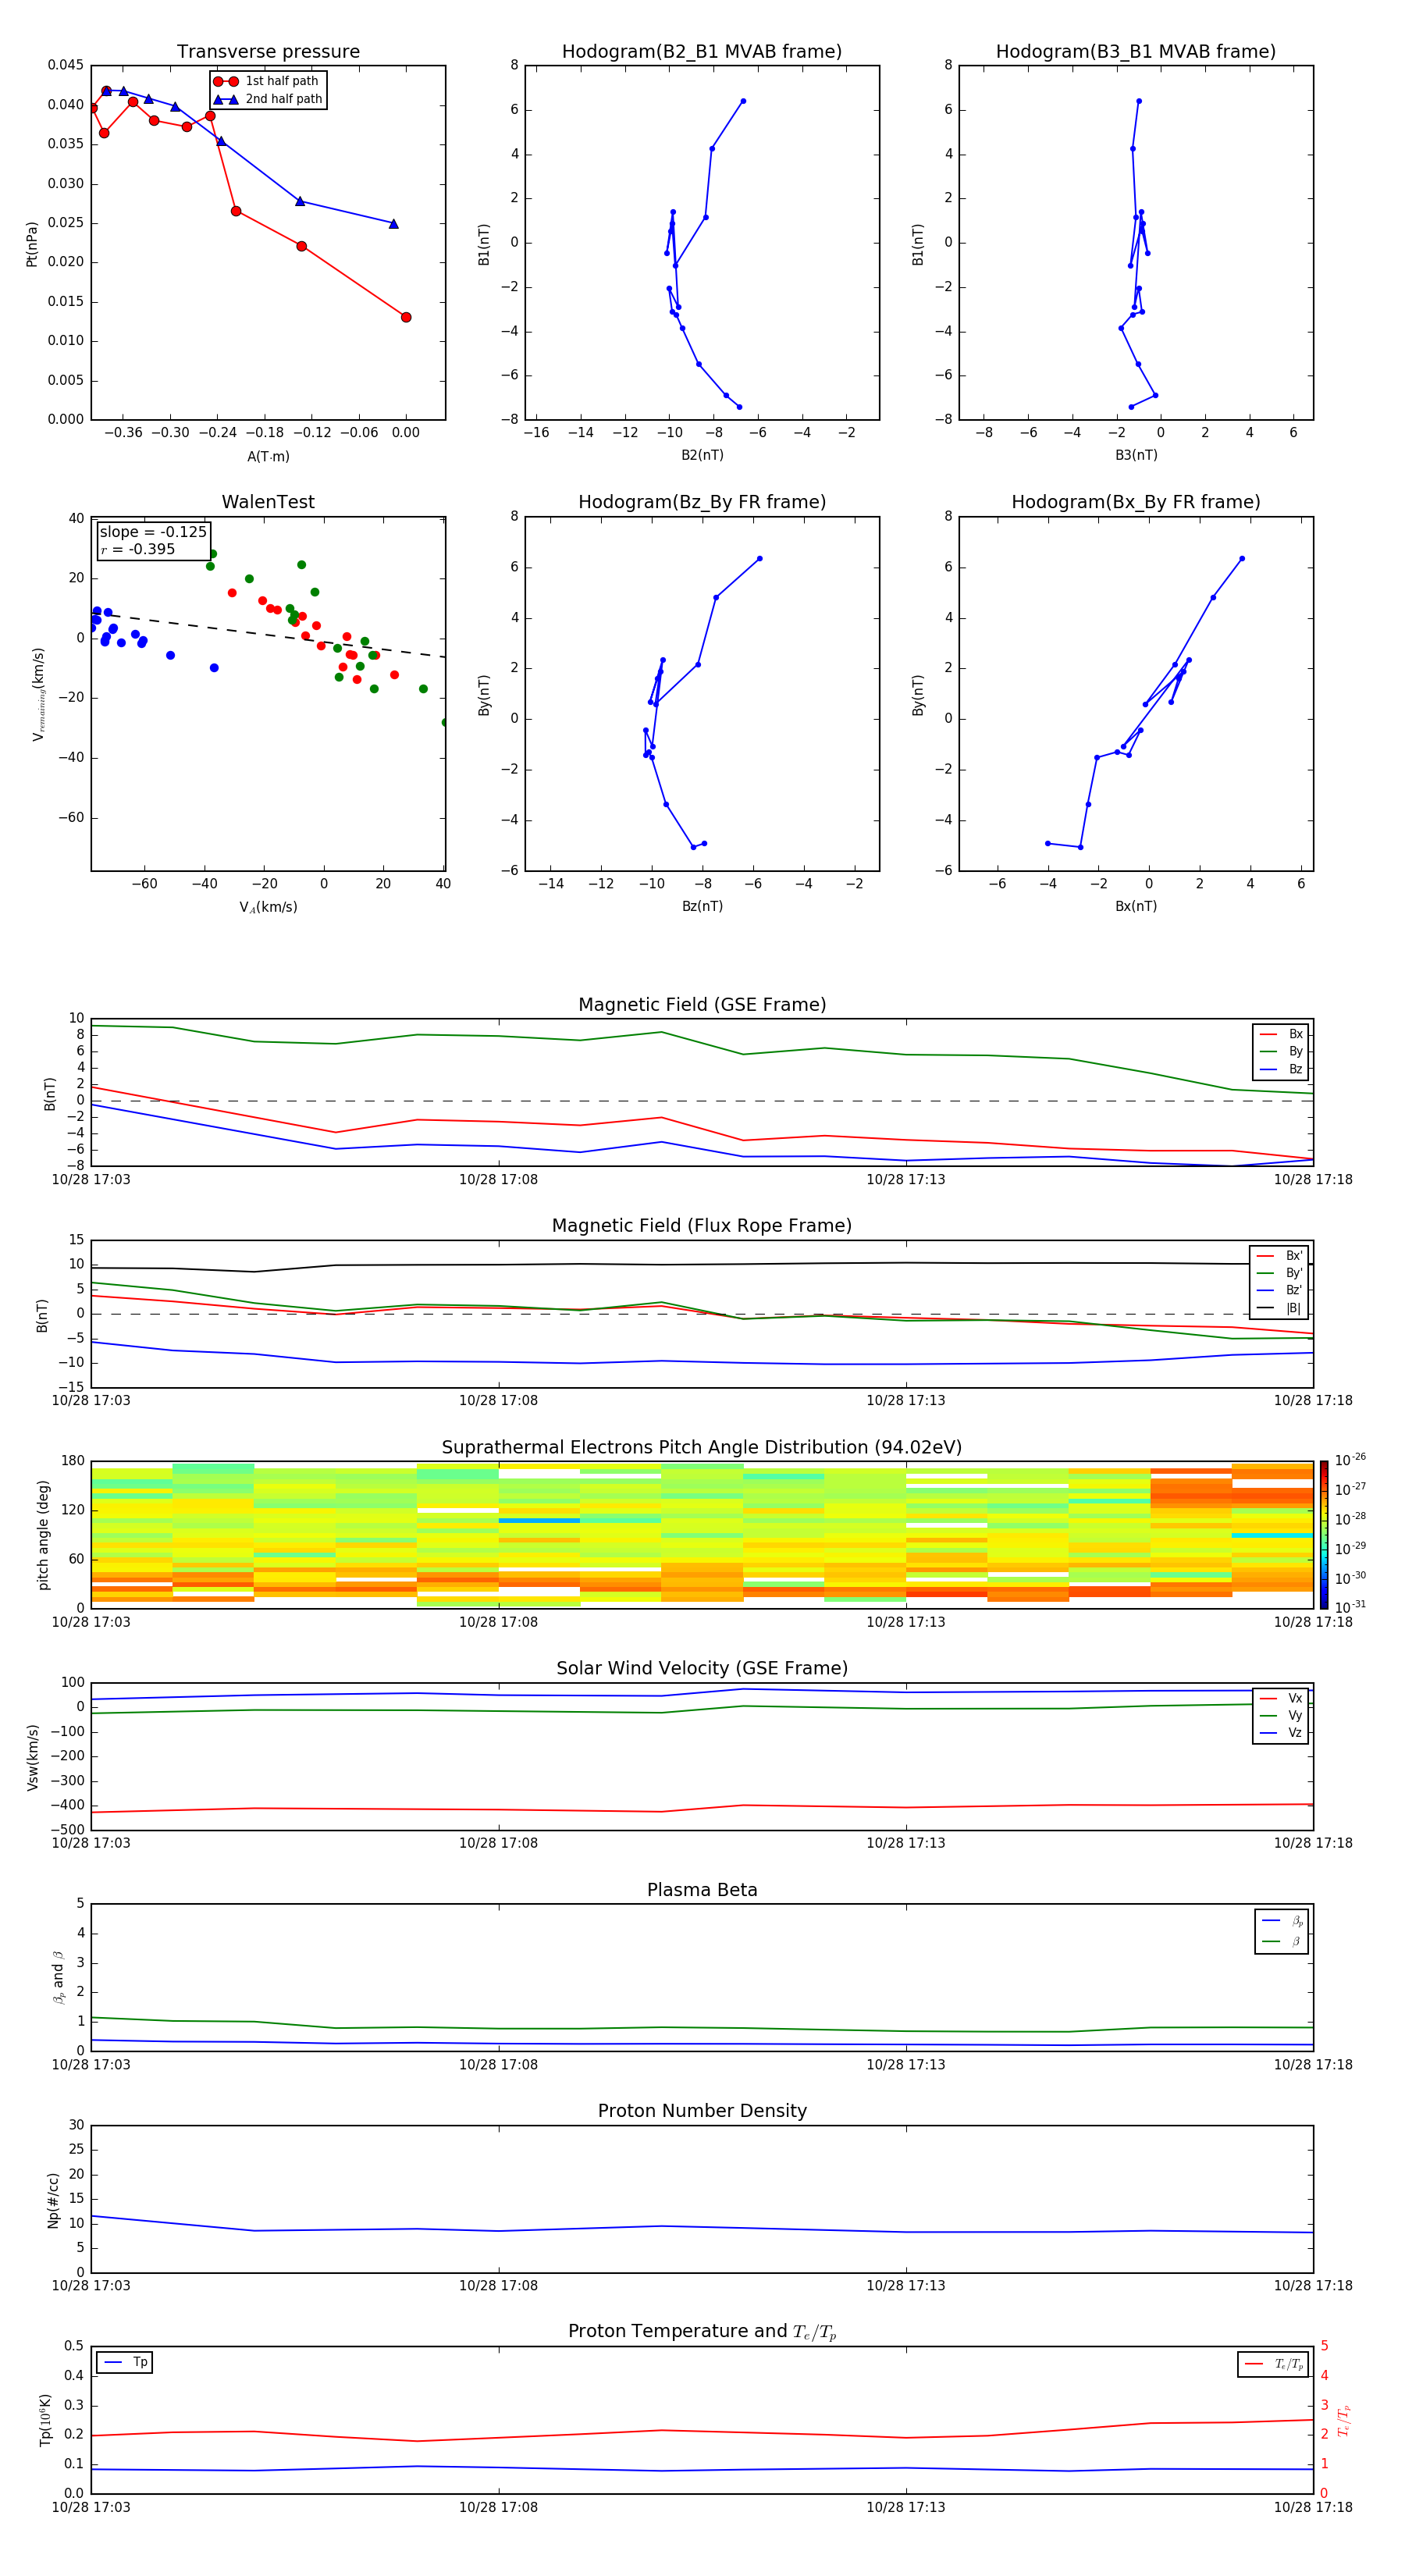Click Suprathermal Electrons Pitch Angle Distribution title
The image size is (1405, 2576).
[x=702, y=1448]
